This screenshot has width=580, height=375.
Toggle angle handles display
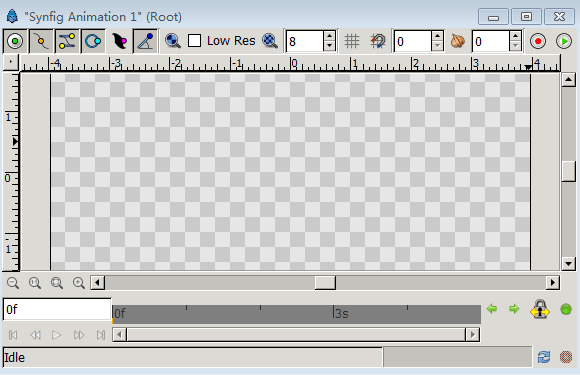click(145, 41)
